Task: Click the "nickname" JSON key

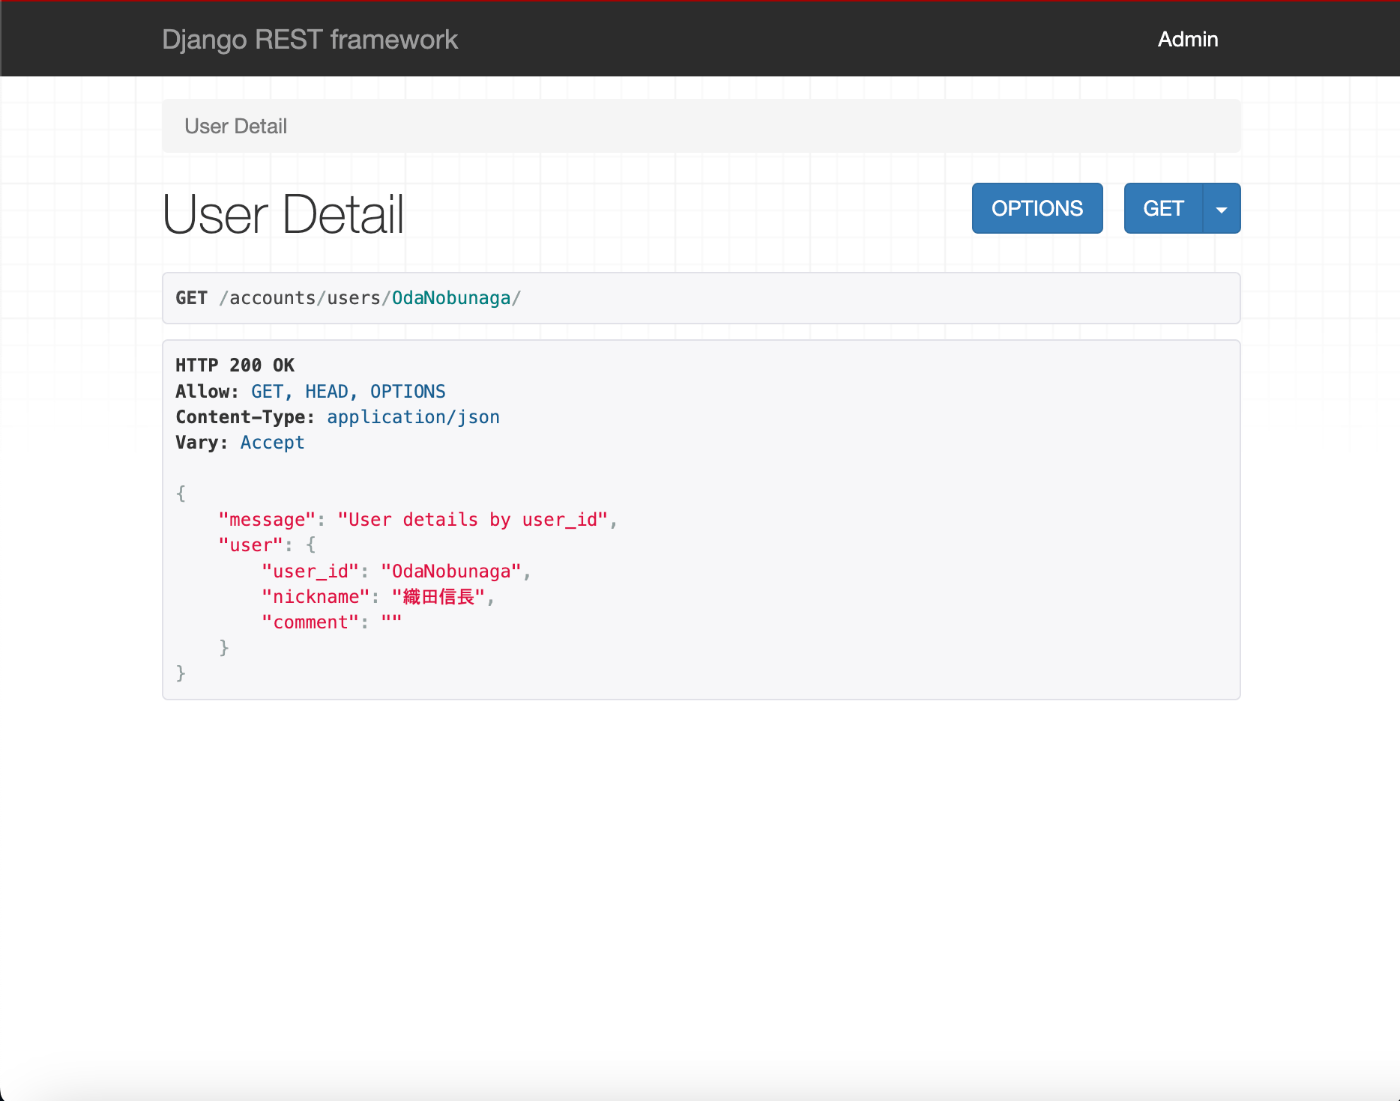Action: [x=316, y=596]
